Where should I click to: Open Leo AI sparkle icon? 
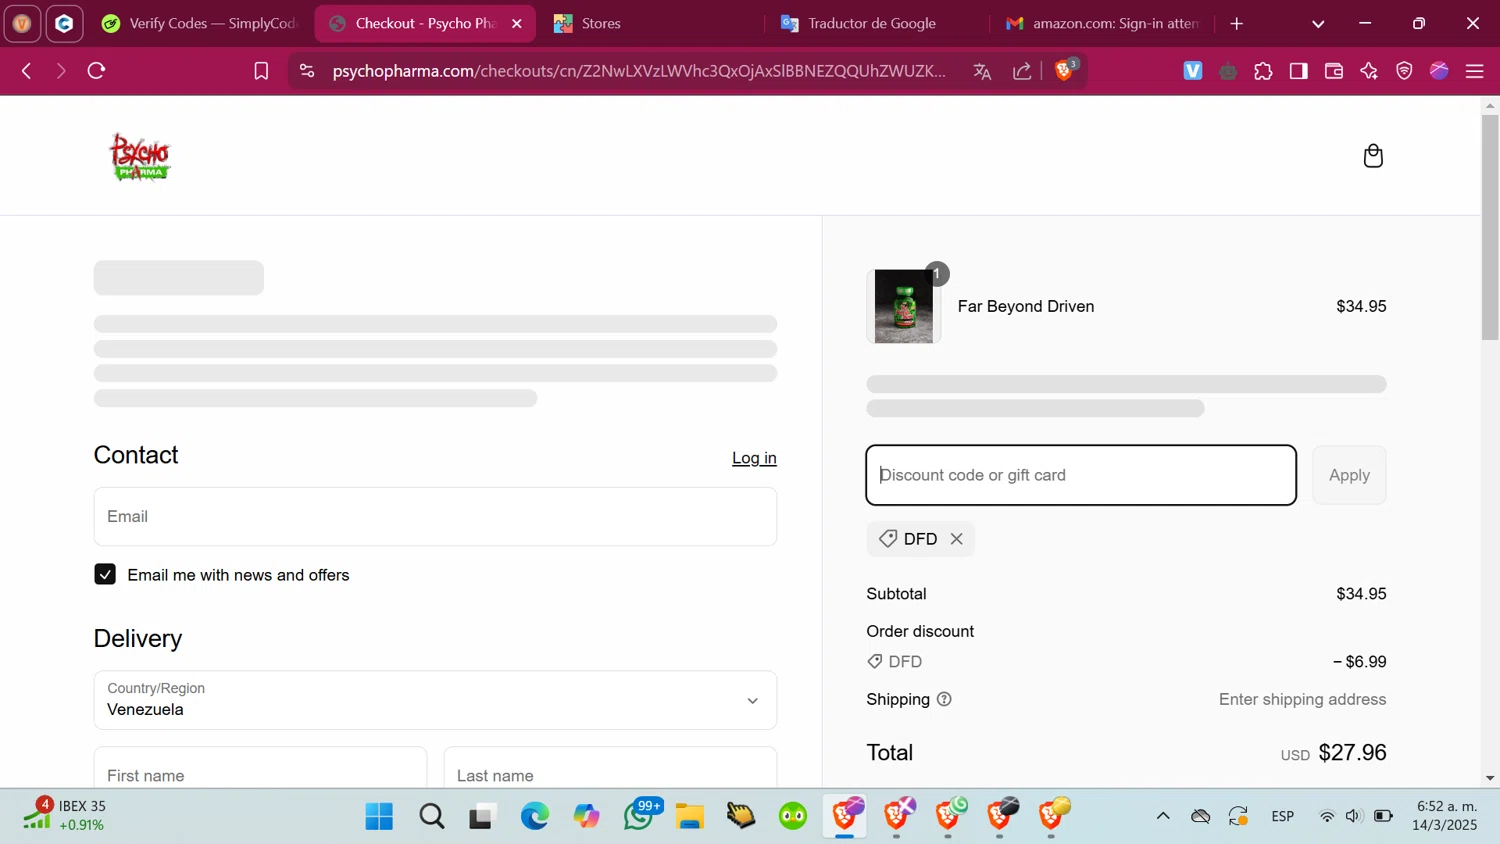coord(1369,71)
